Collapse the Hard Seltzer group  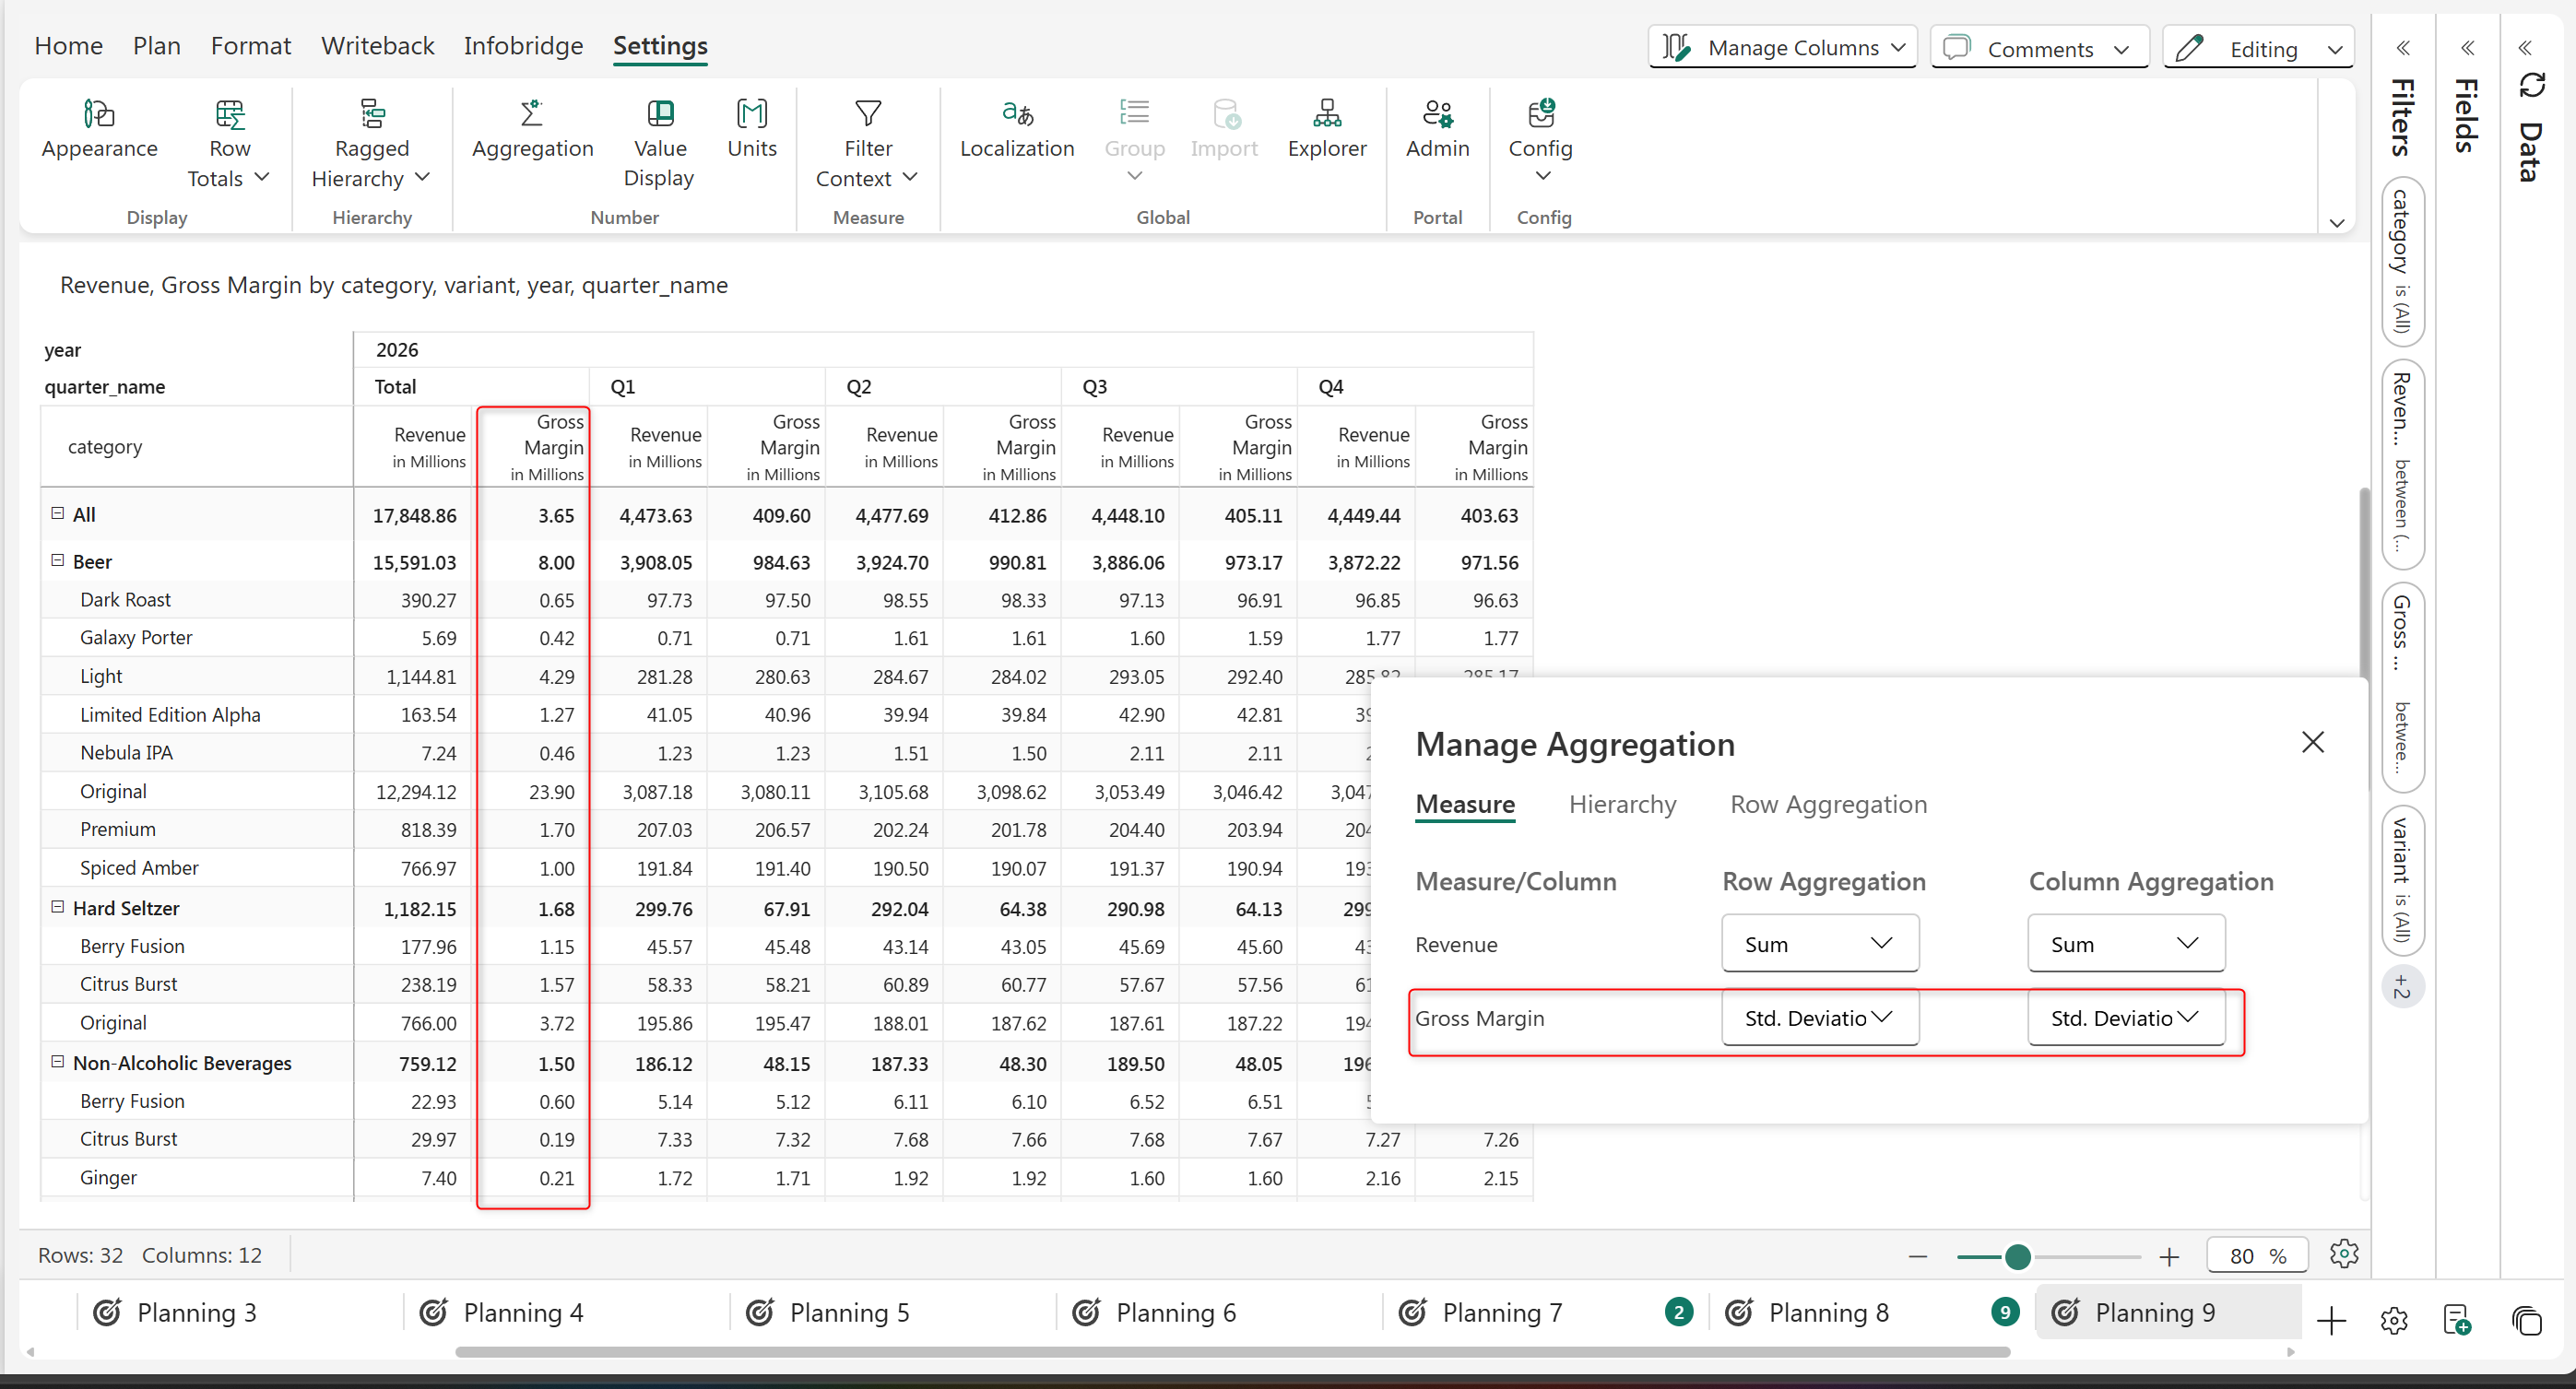click(58, 907)
